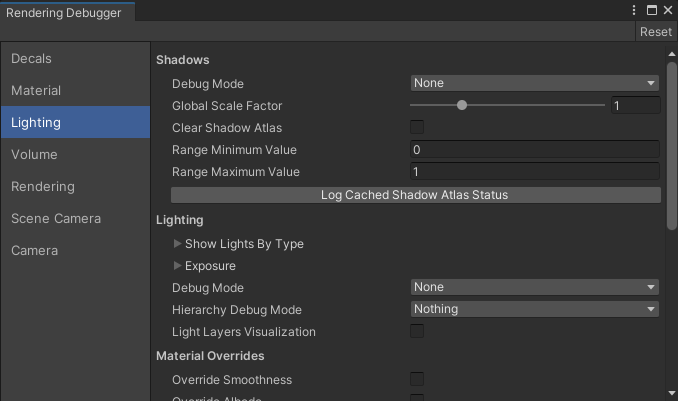Image resolution: width=678 pixels, height=401 pixels.
Task: Enable Override Smoothness checkbox
Action: [x=417, y=379]
